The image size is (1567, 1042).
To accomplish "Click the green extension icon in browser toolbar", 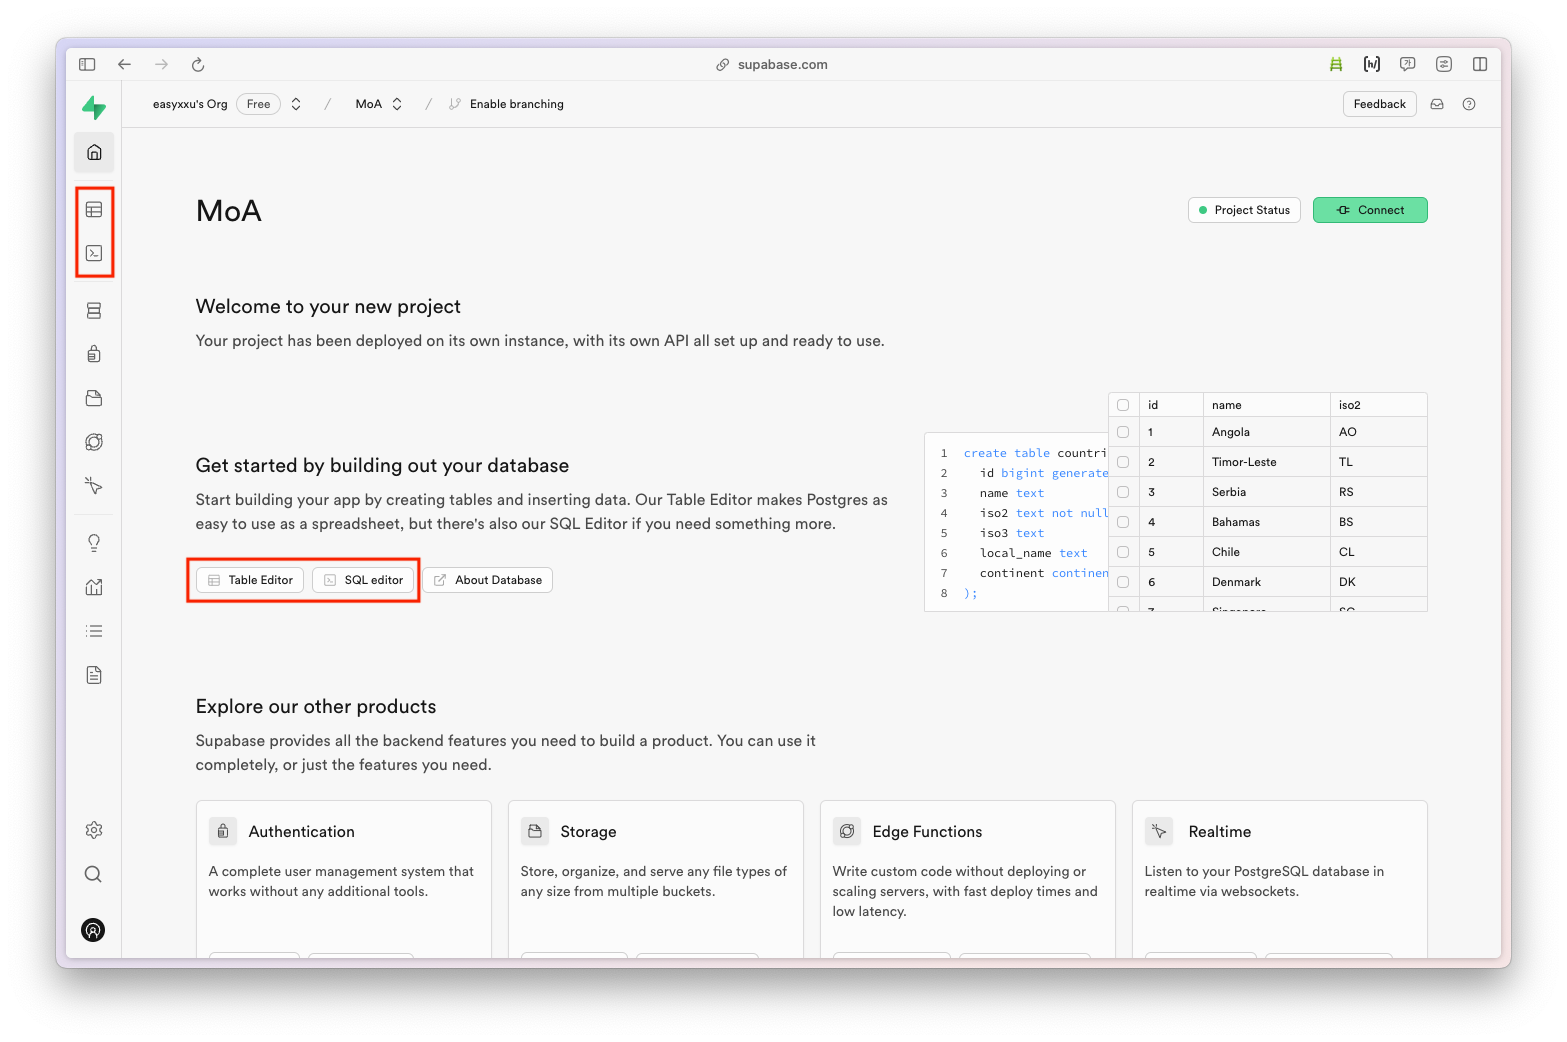I will pyautogui.click(x=1336, y=64).
